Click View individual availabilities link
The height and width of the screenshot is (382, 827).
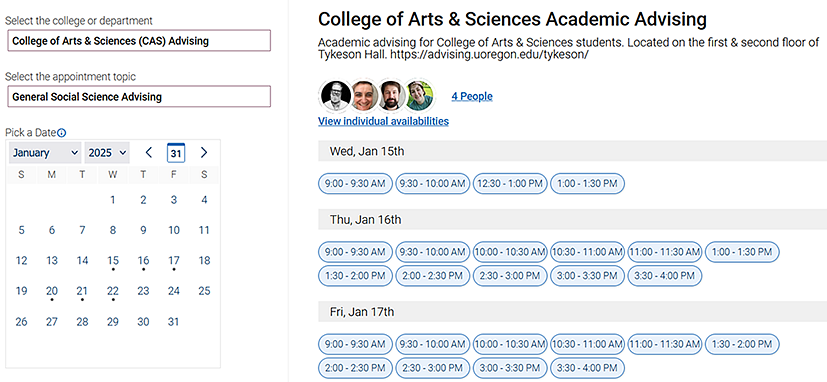pos(383,121)
